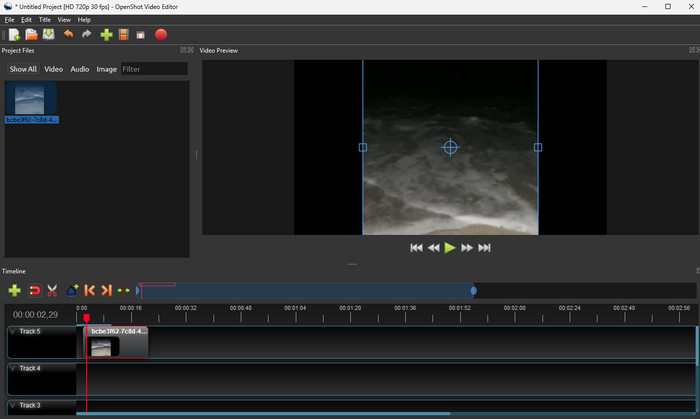Viewport: 700px width, 419px height.
Task: Open the Choose Profile film icon
Action: (124, 35)
